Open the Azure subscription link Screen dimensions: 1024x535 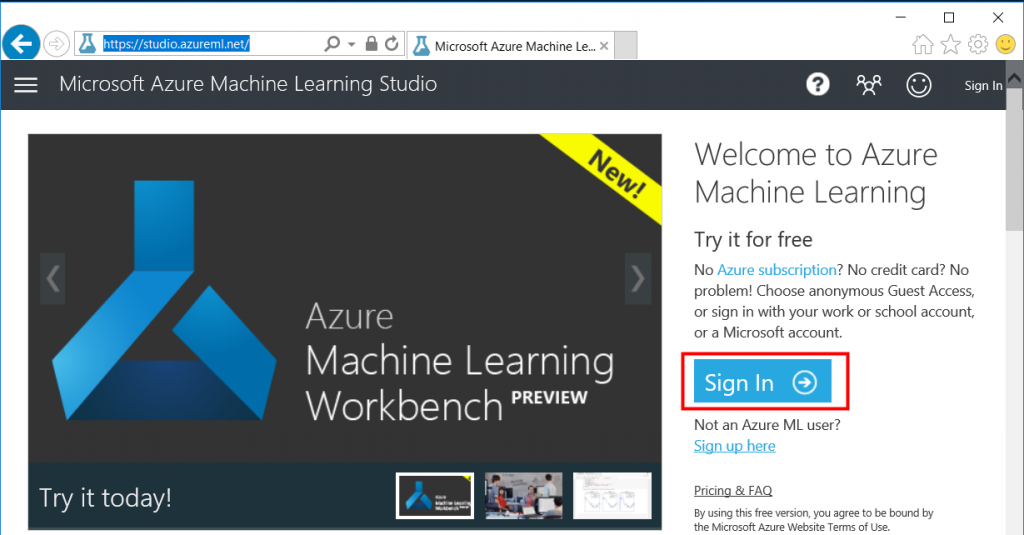tap(776, 270)
